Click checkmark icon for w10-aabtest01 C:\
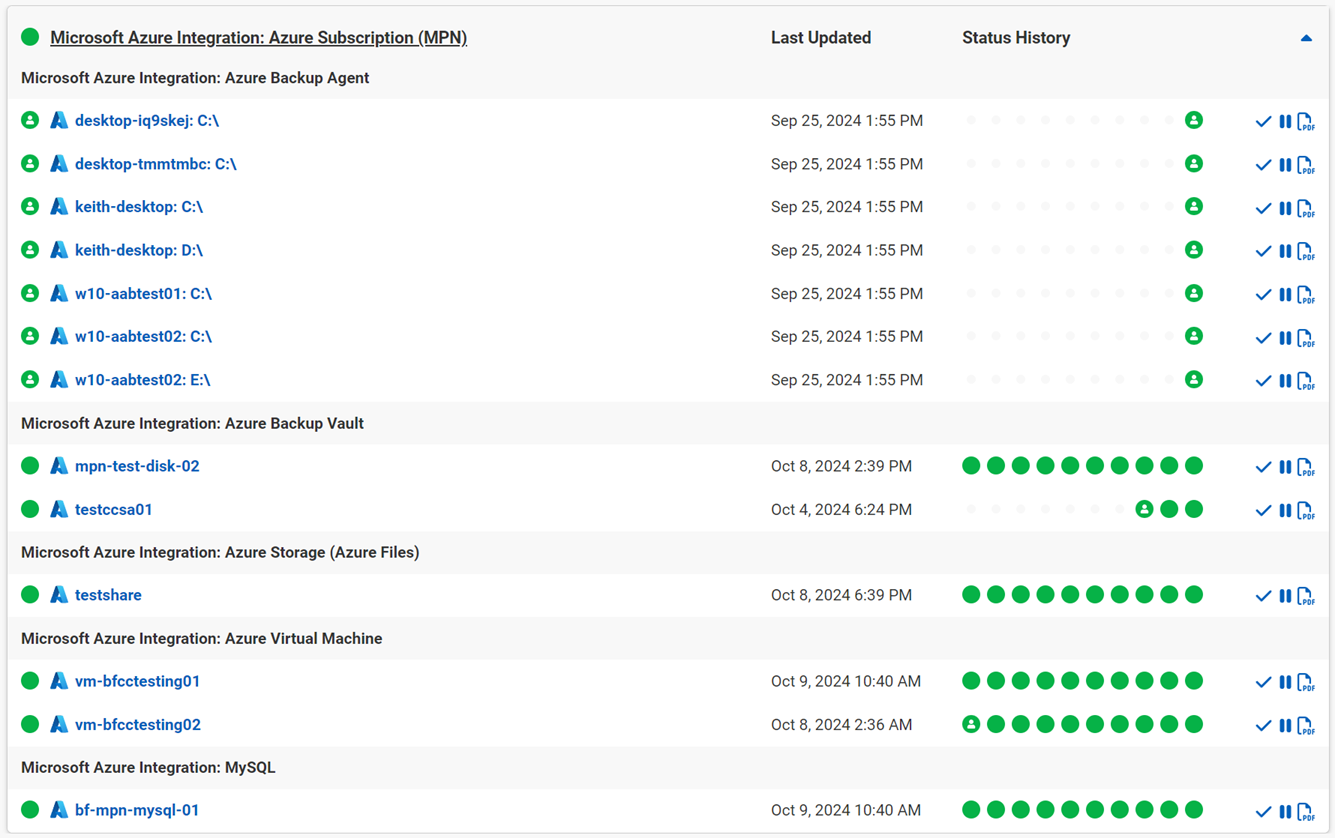The width and height of the screenshot is (1335, 838). [1263, 295]
